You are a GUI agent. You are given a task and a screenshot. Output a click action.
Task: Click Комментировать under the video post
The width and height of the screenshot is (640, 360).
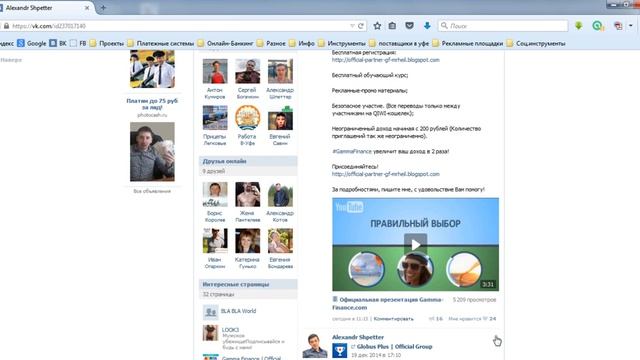393,319
